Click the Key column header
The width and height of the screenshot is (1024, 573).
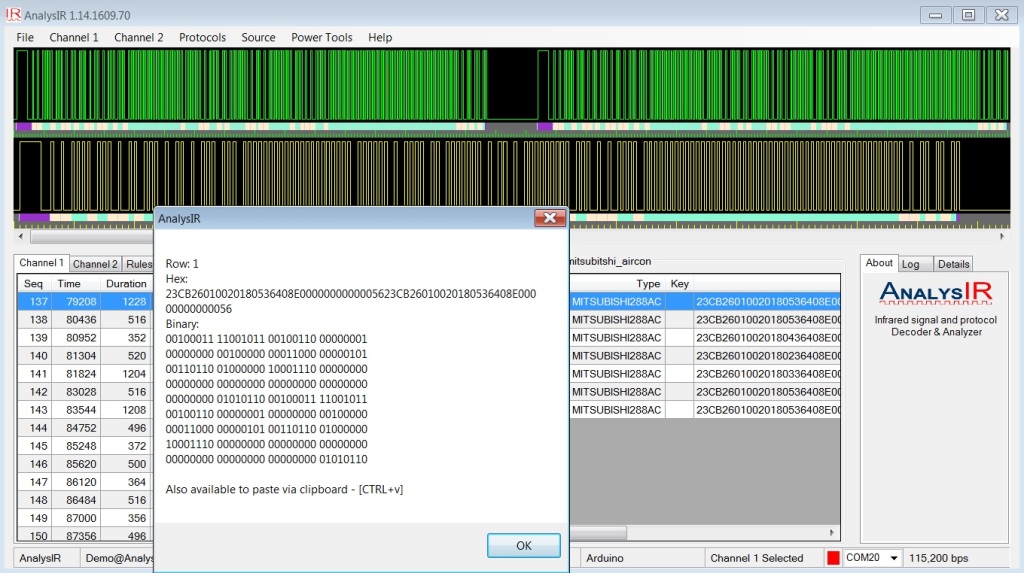tap(679, 284)
